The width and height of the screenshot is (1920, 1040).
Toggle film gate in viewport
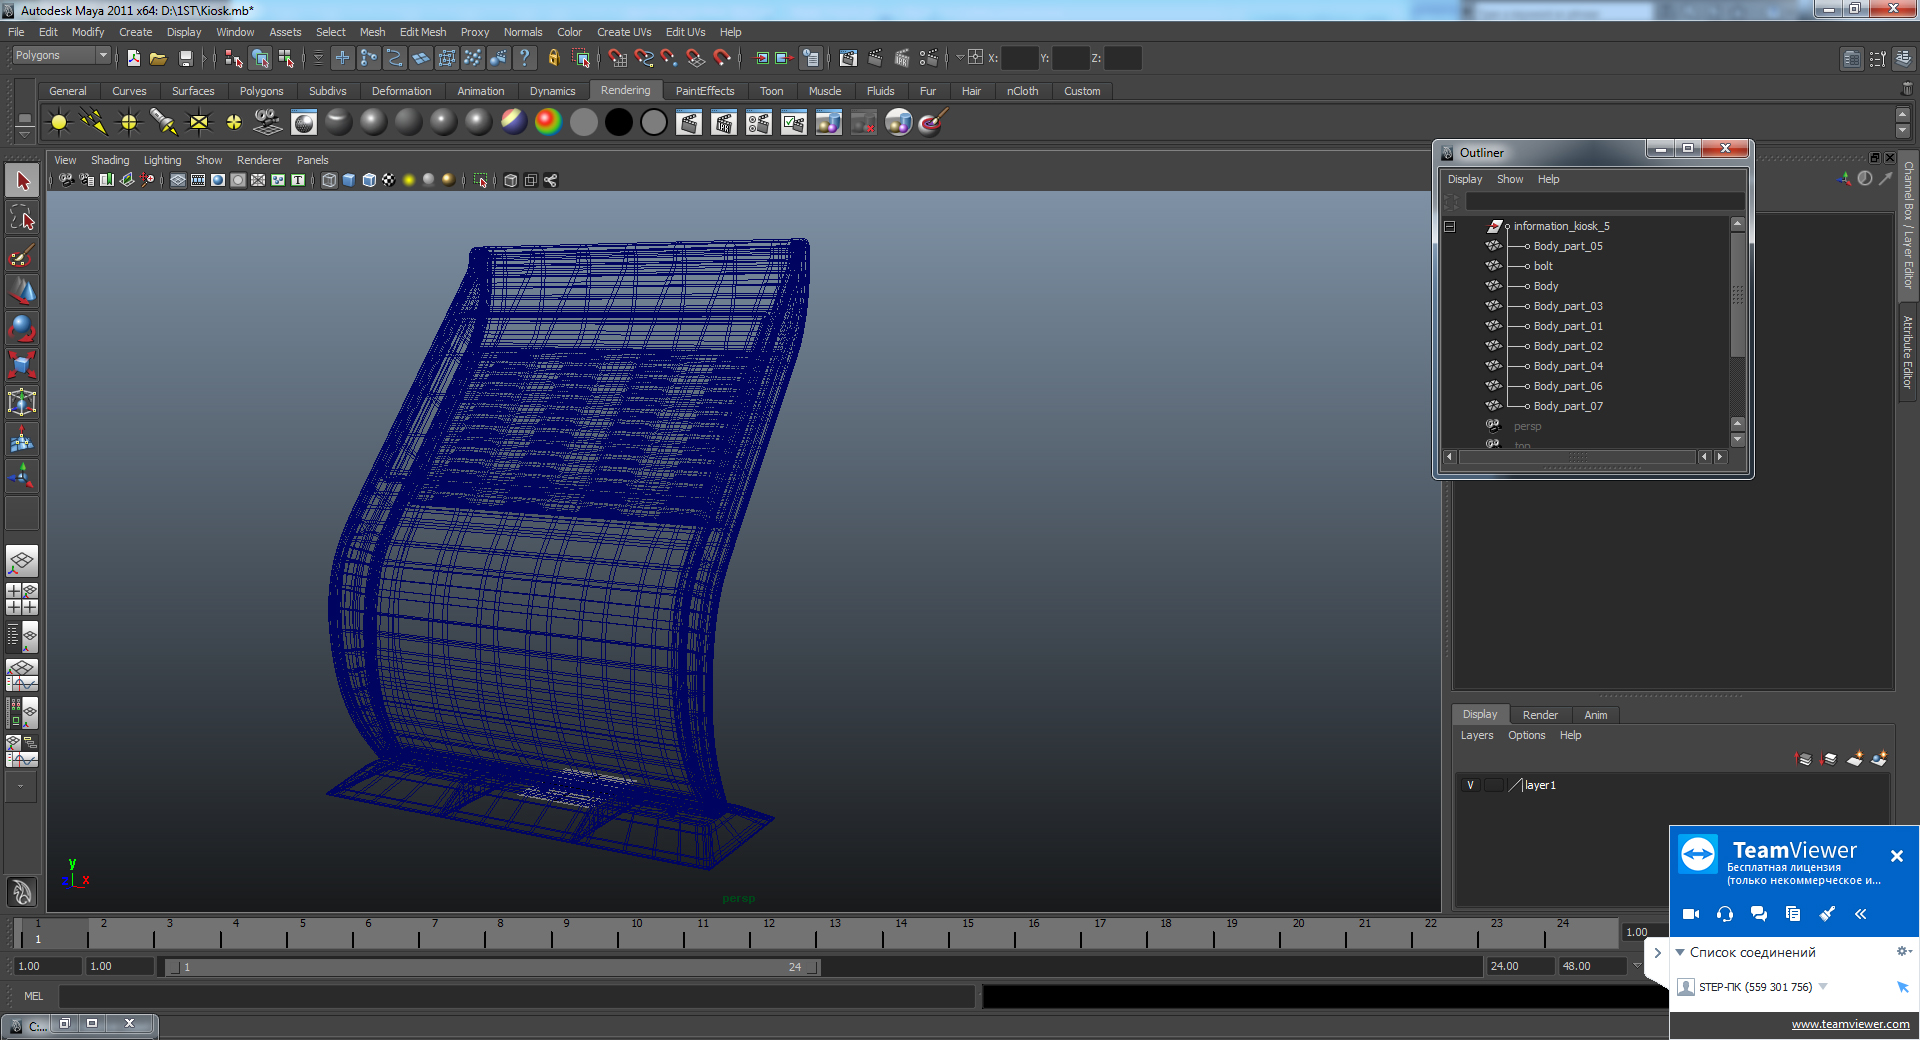[x=198, y=180]
